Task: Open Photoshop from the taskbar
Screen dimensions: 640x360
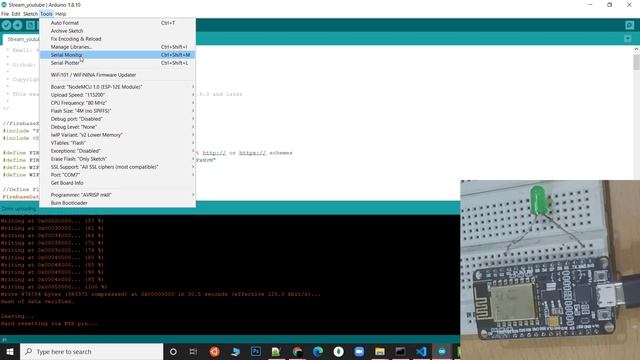Action: point(256,351)
